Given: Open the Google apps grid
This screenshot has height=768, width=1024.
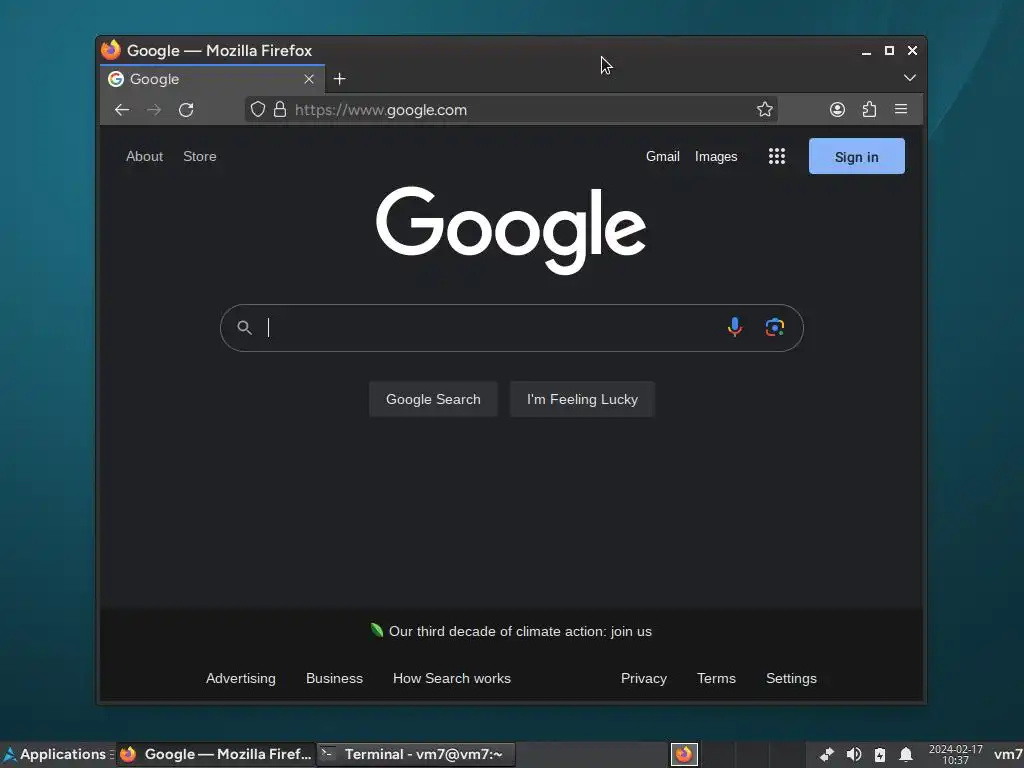Looking at the screenshot, I should point(776,156).
